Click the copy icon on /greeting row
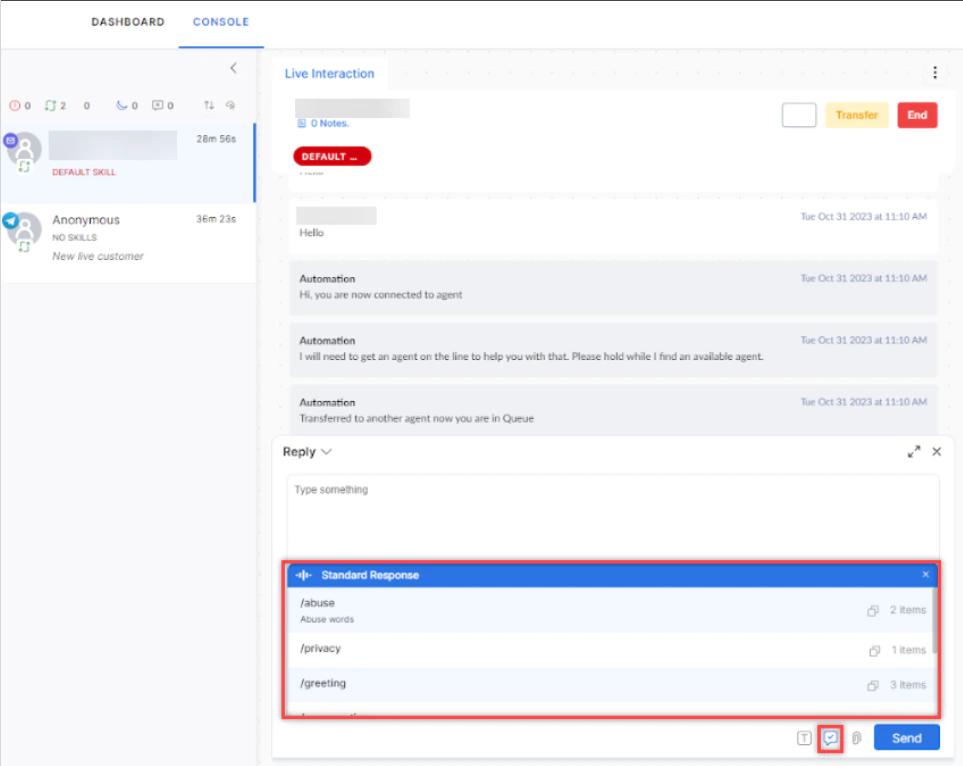 tap(873, 686)
